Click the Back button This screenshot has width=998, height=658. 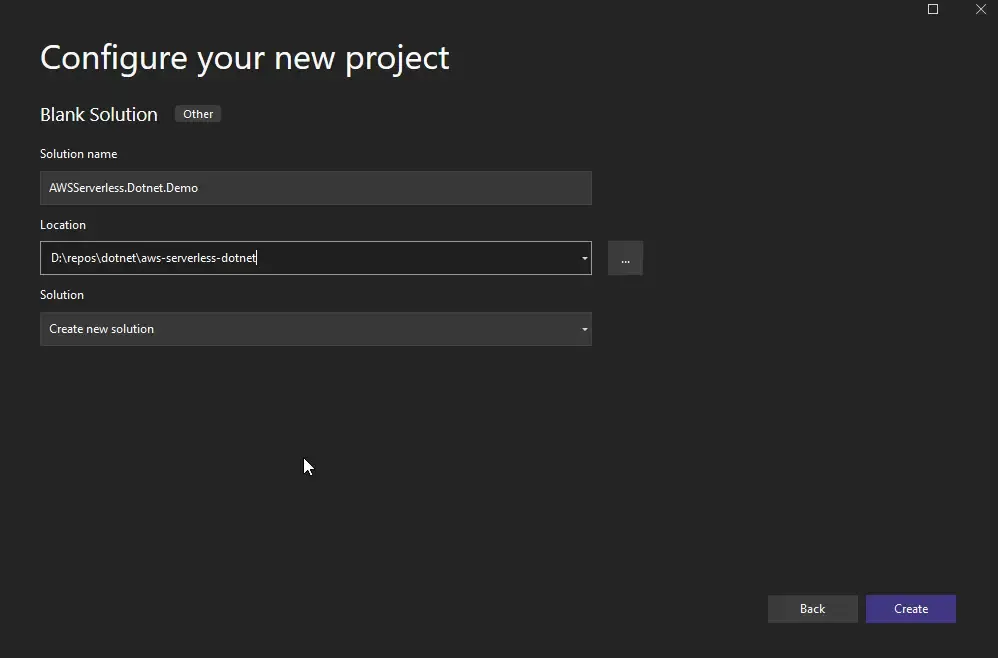point(812,609)
